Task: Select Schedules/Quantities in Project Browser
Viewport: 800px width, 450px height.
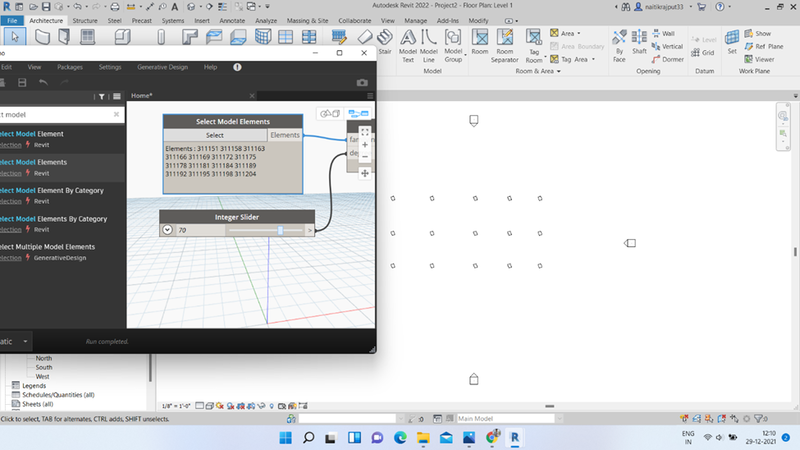Action: click(58, 395)
